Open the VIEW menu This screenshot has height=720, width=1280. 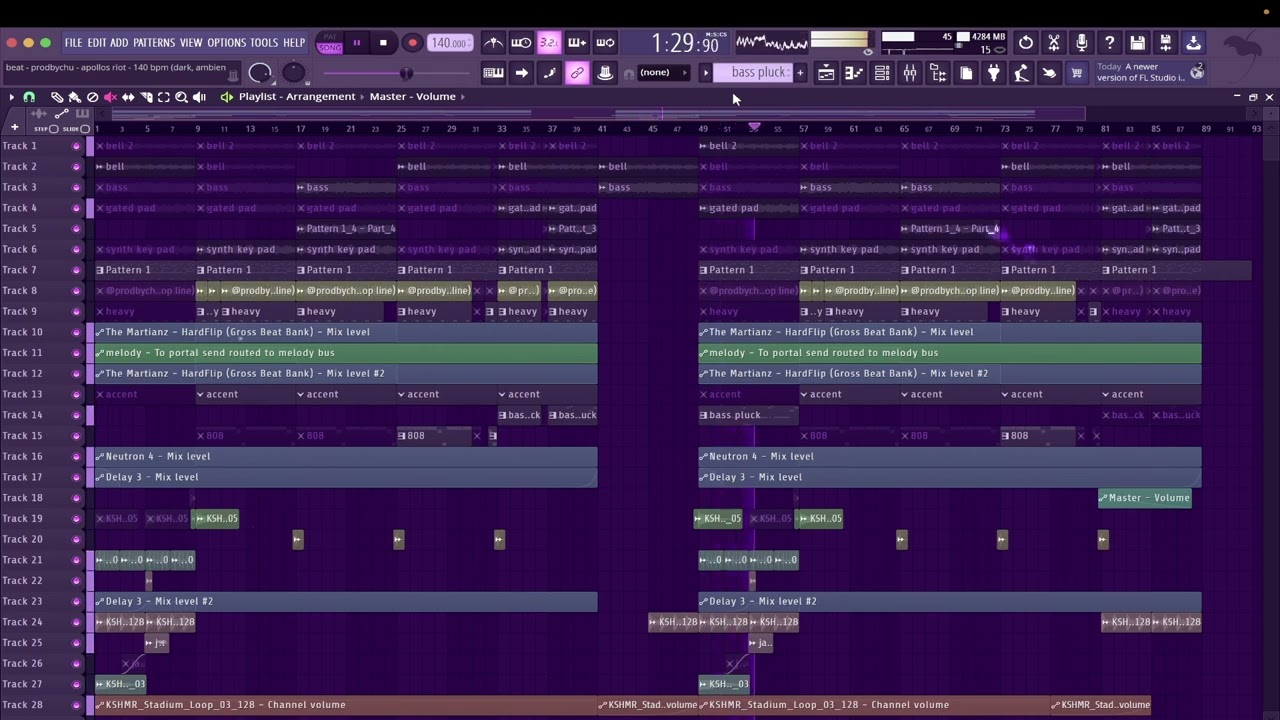click(x=191, y=43)
